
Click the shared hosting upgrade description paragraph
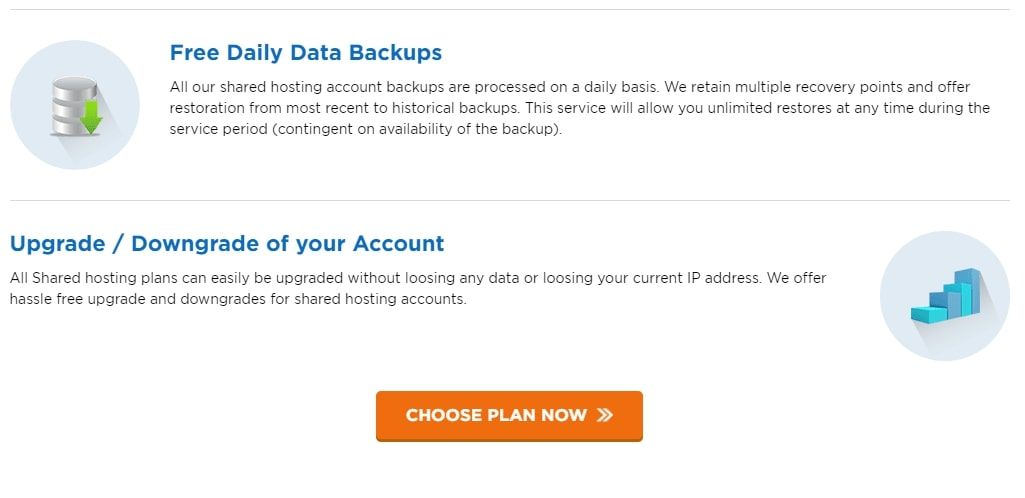(x=418, y=288)
